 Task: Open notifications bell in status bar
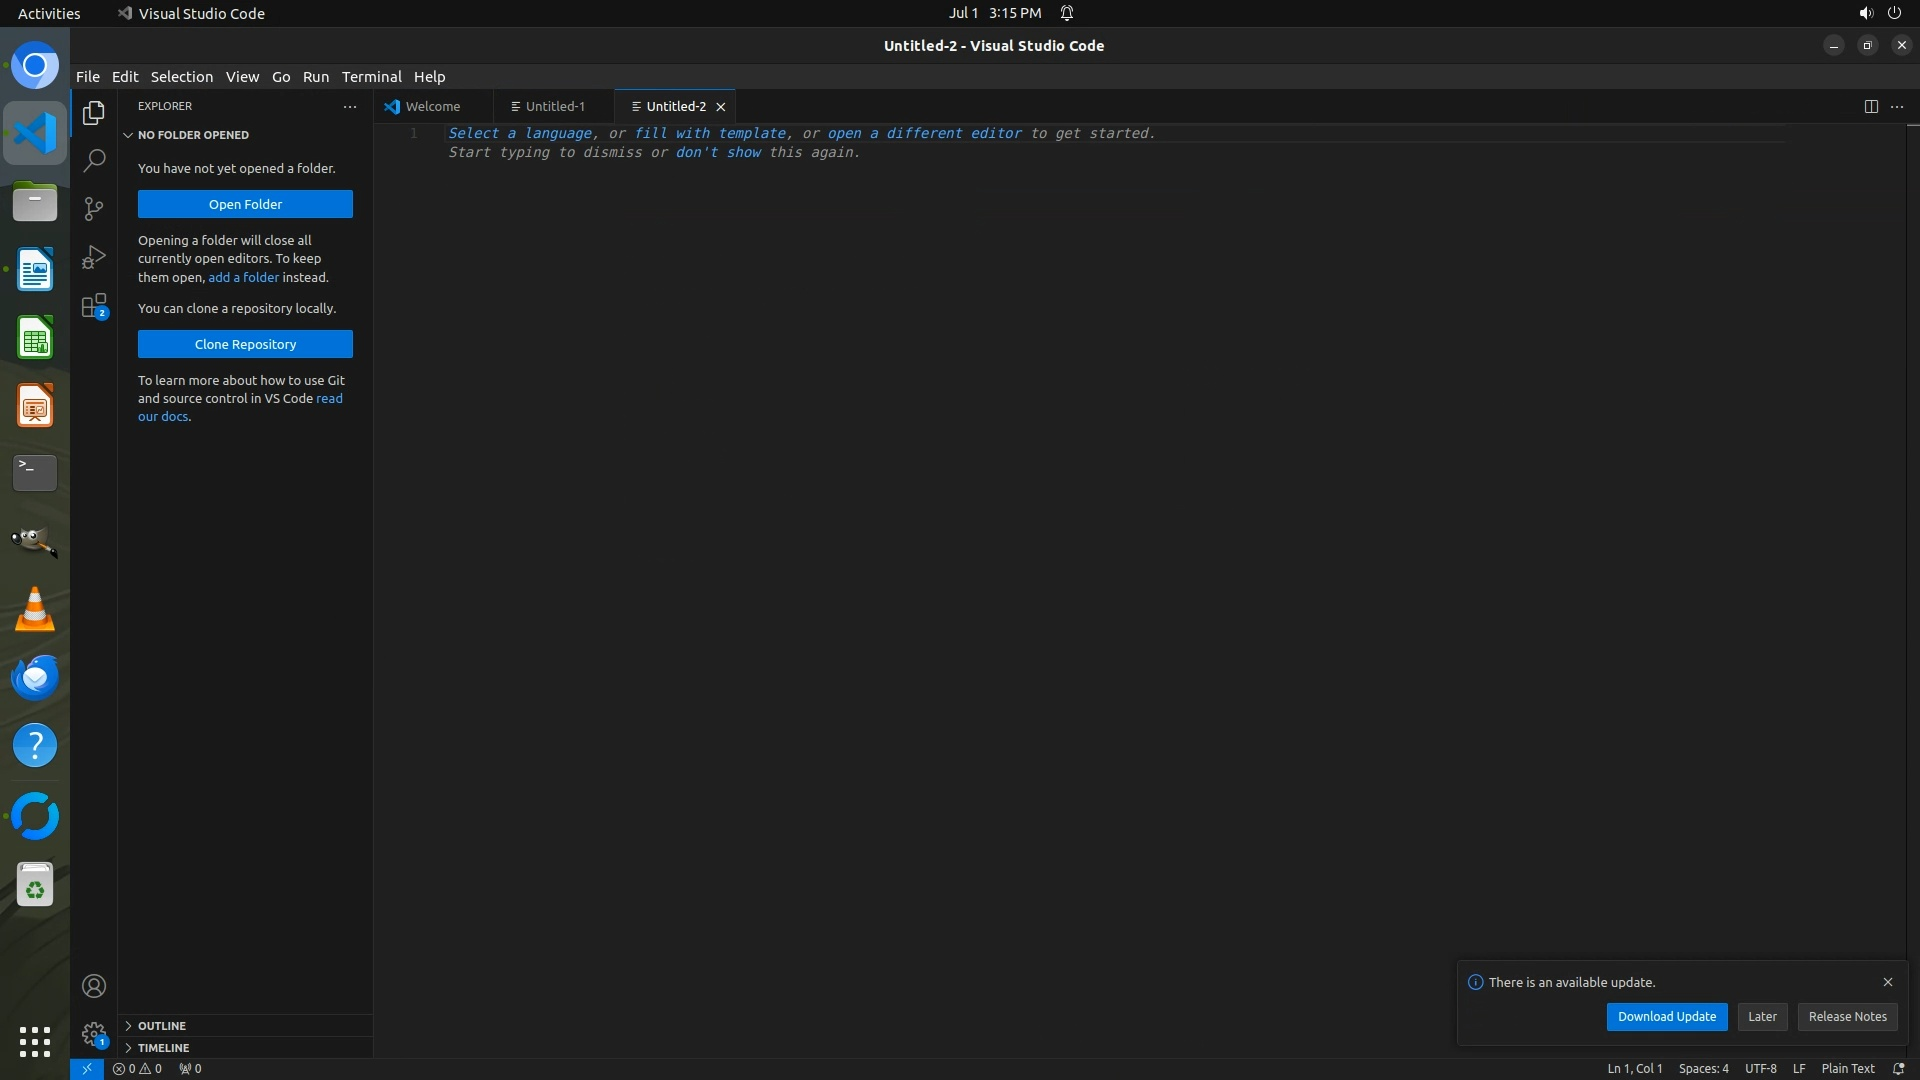[x=1898, y=1068]
